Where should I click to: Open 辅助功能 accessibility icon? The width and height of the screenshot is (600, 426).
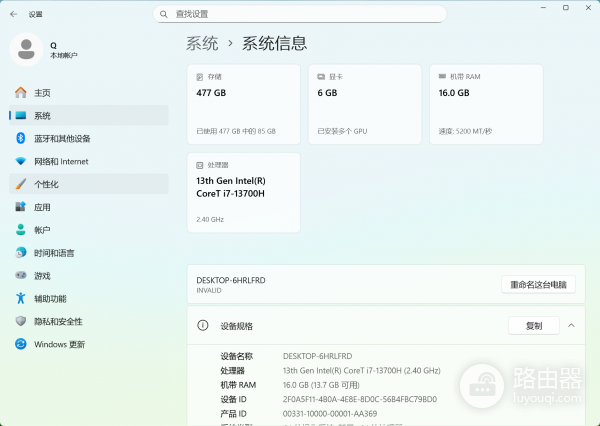[21, 298]
